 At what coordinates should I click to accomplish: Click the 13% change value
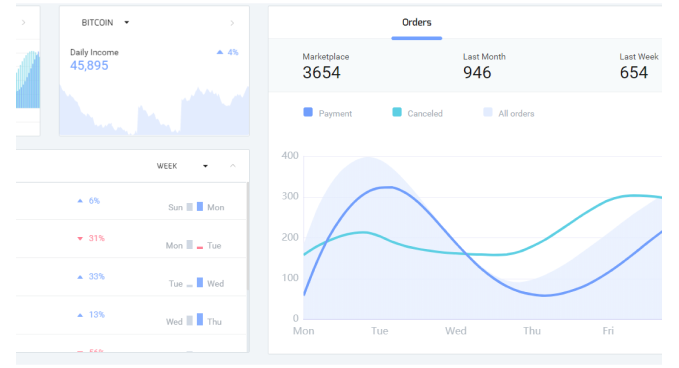tap(97, 315)
